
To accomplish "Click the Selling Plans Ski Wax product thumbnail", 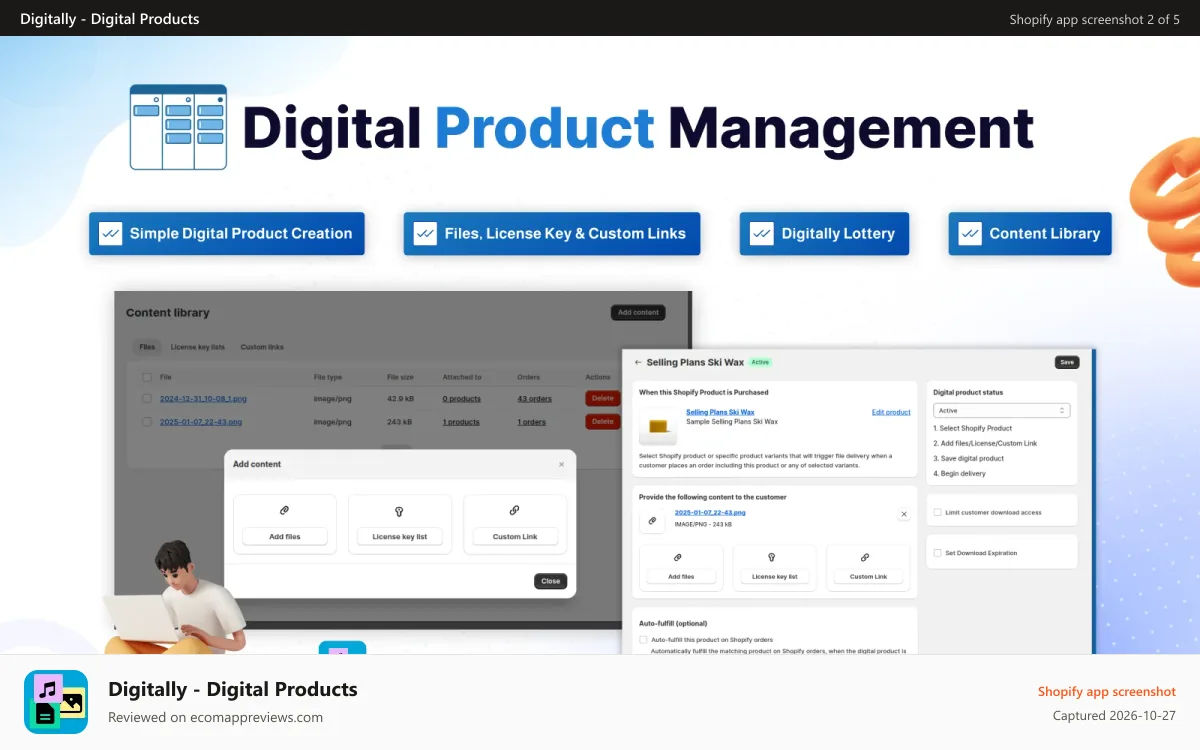I will click(658, 427).
